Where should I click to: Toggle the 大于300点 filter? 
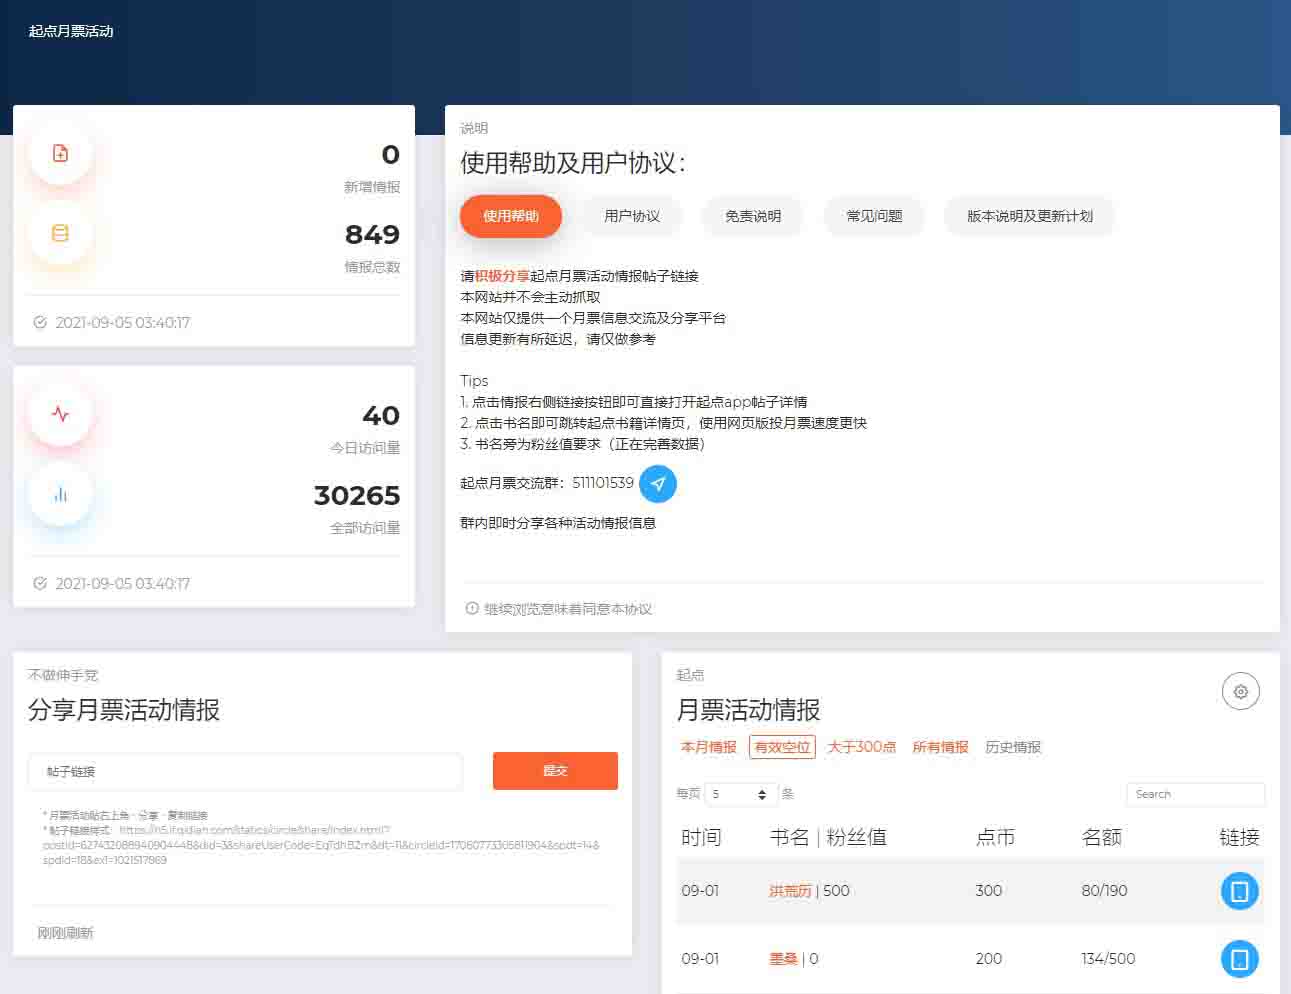point(861,747)
